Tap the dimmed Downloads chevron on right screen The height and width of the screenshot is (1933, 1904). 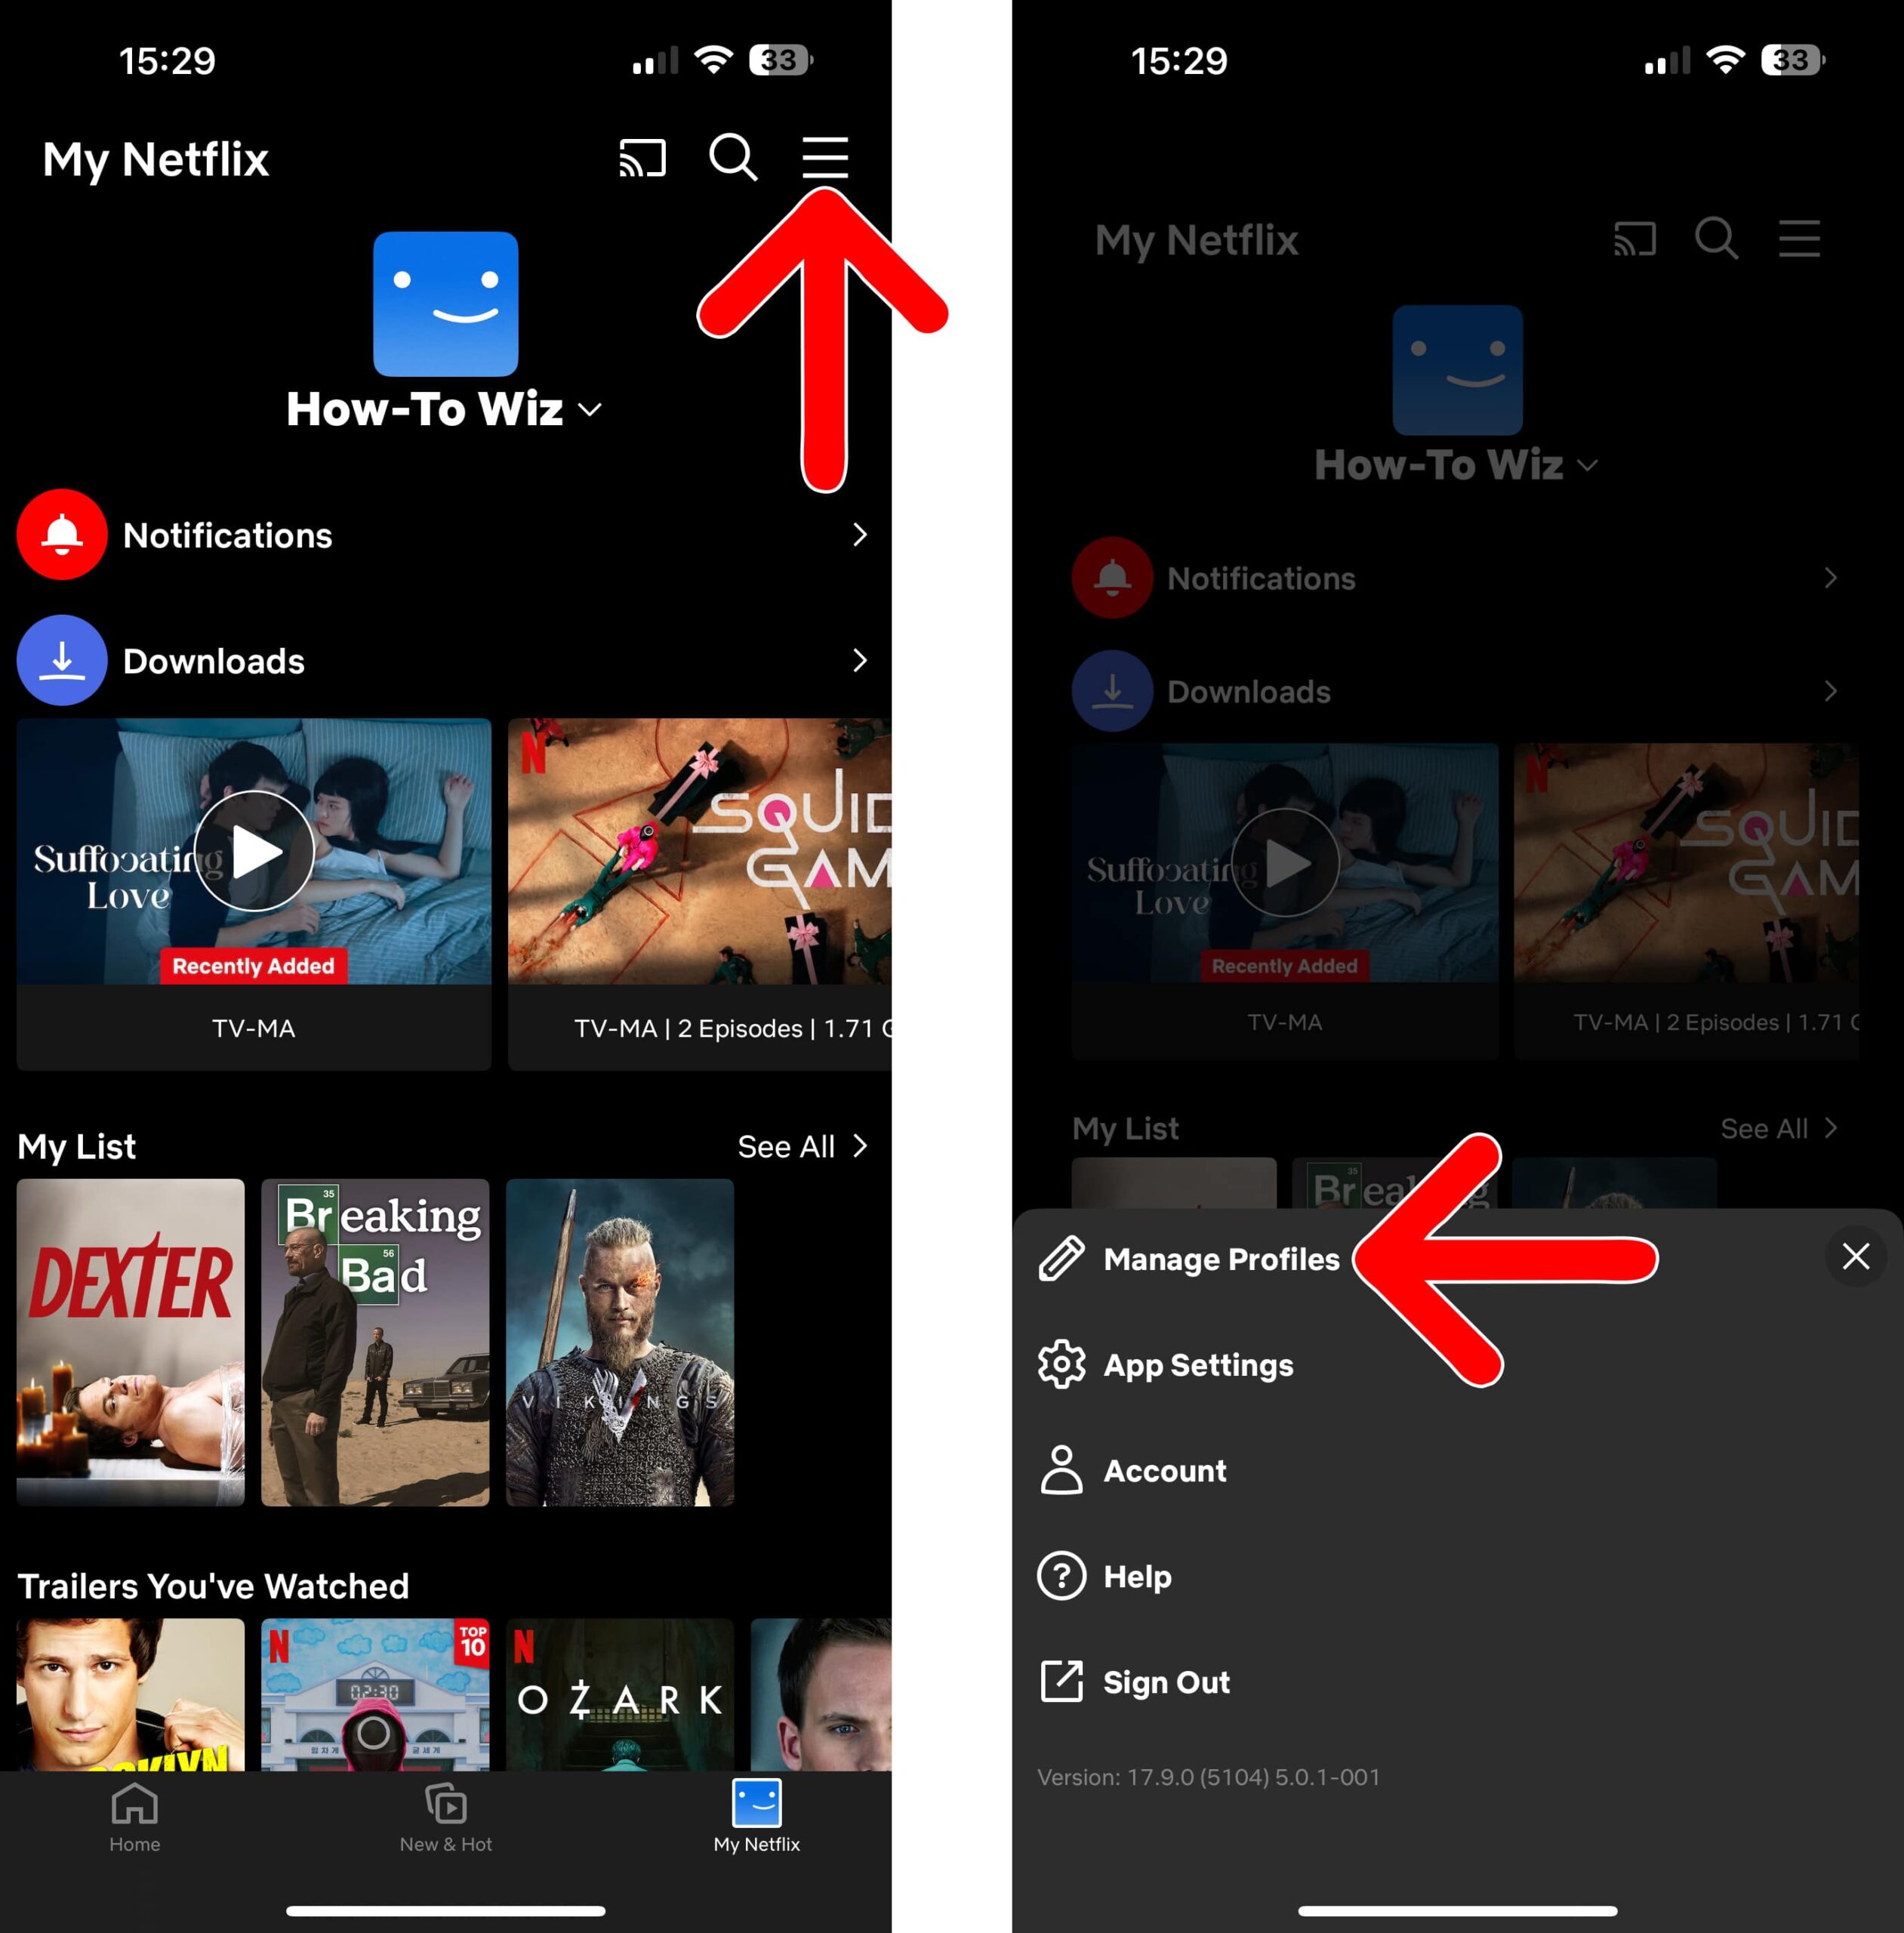tap(1830, 691)
